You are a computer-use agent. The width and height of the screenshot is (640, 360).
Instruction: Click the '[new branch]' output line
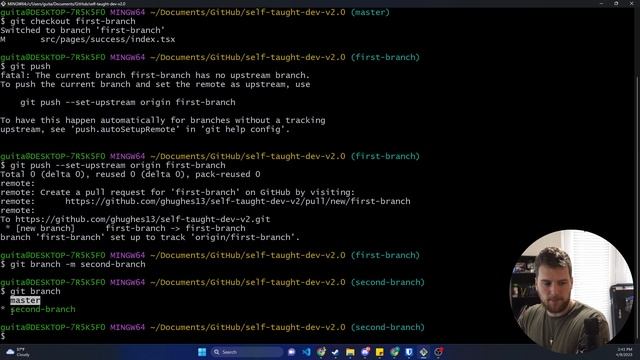click(x=126, y=228)
